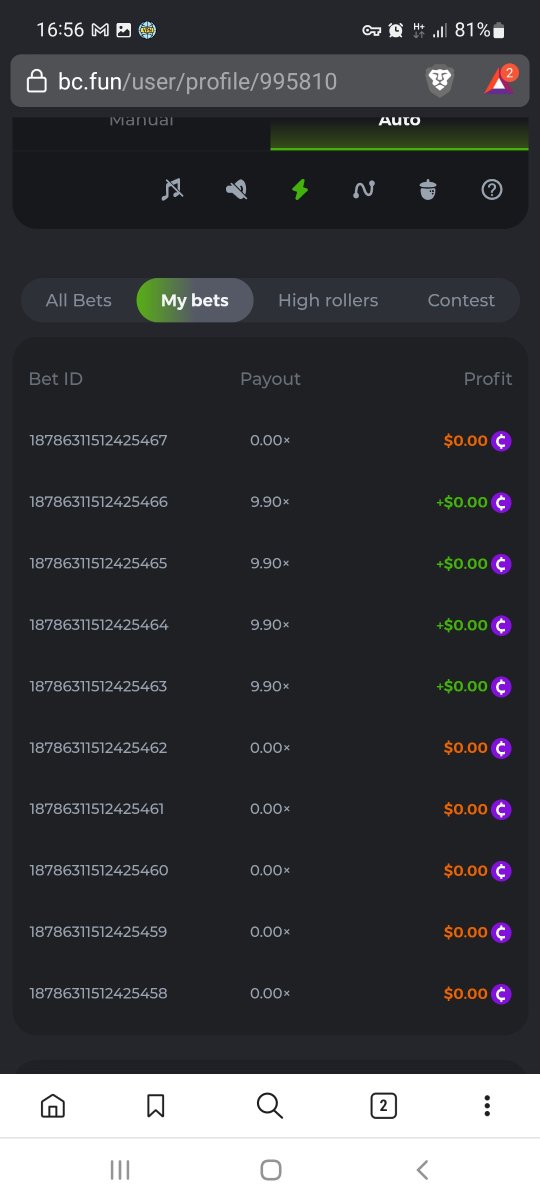Toggle the green lightning turbo mode icon

pyautogui.click(x=300, y=189)
